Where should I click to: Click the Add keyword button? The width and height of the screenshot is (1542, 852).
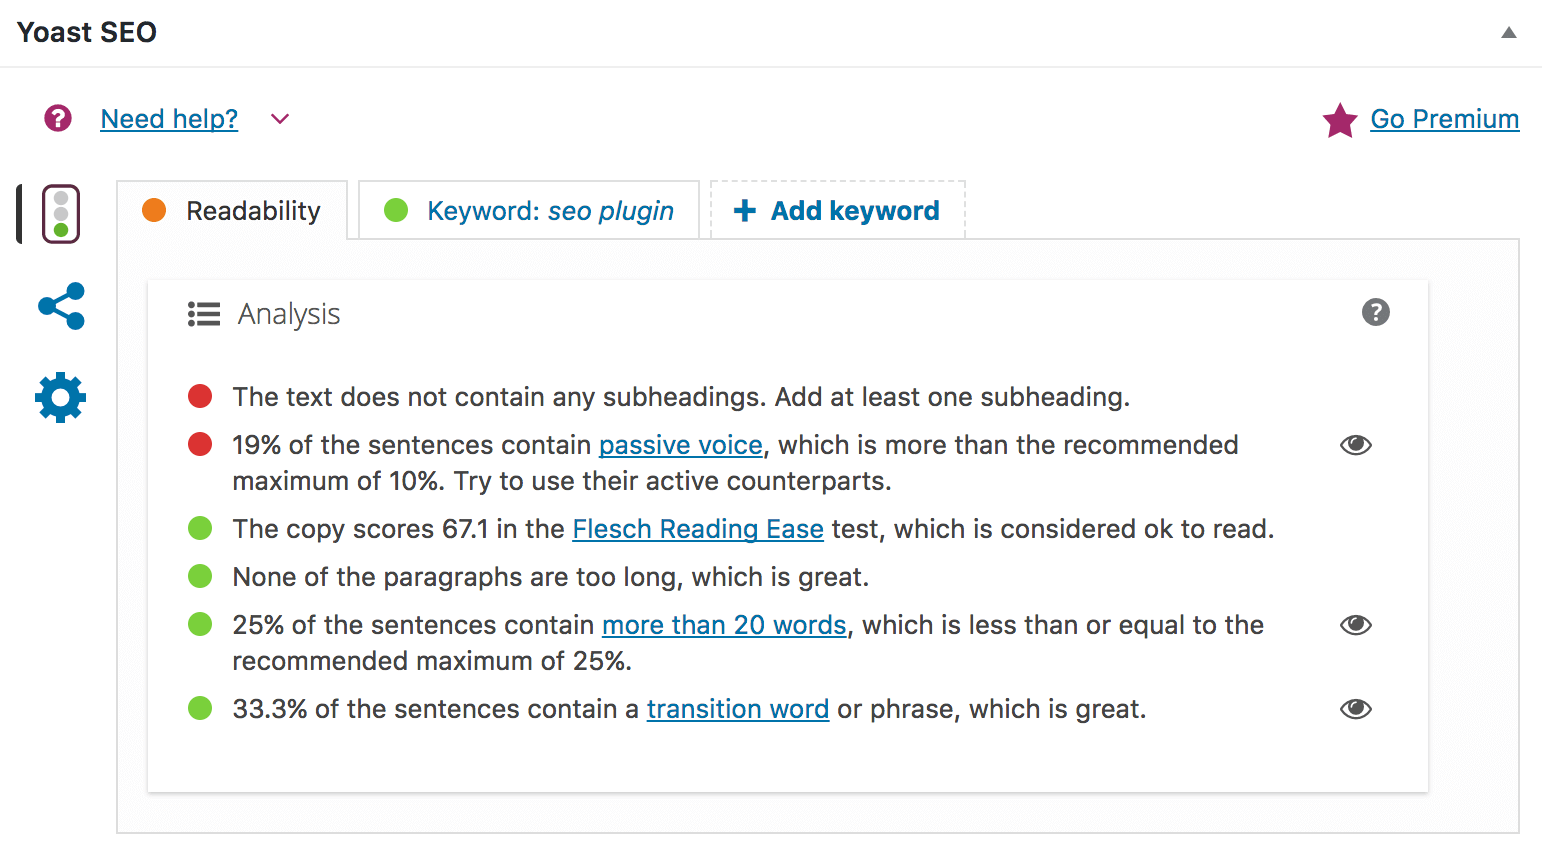(x=838, y=210)
